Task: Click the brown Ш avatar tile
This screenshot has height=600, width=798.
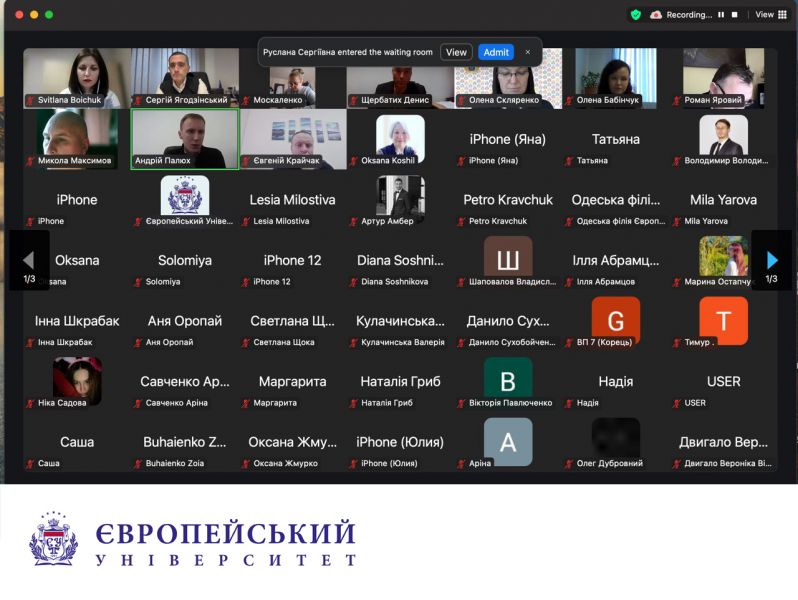Action: point(508,258)
